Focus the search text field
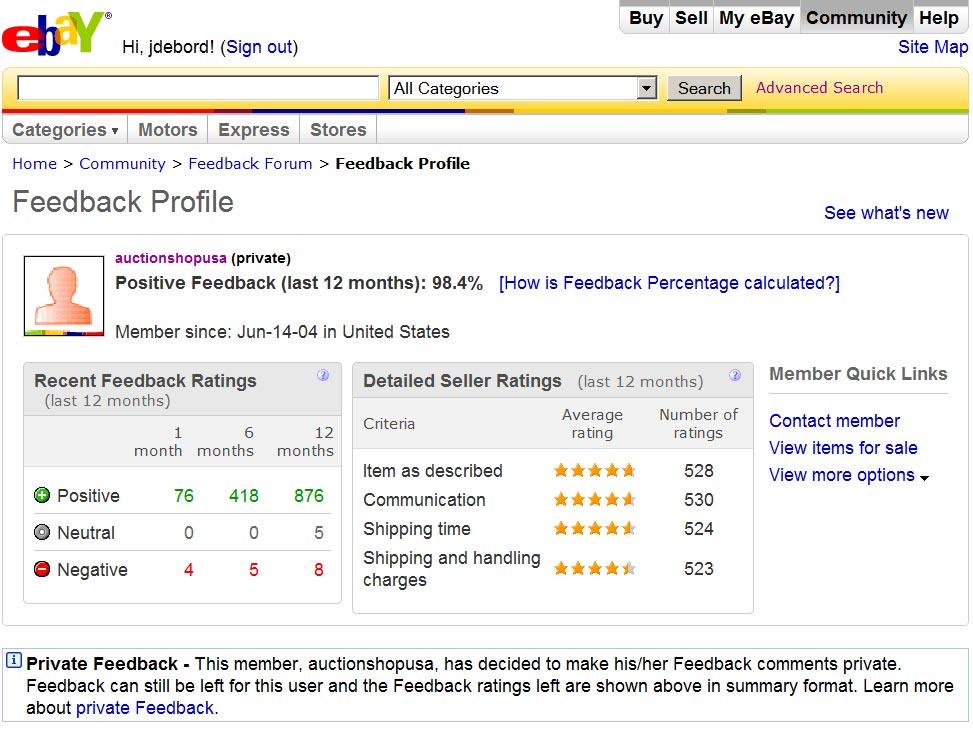The height and width of the screenshot is (731, 973). click(198, 88)
